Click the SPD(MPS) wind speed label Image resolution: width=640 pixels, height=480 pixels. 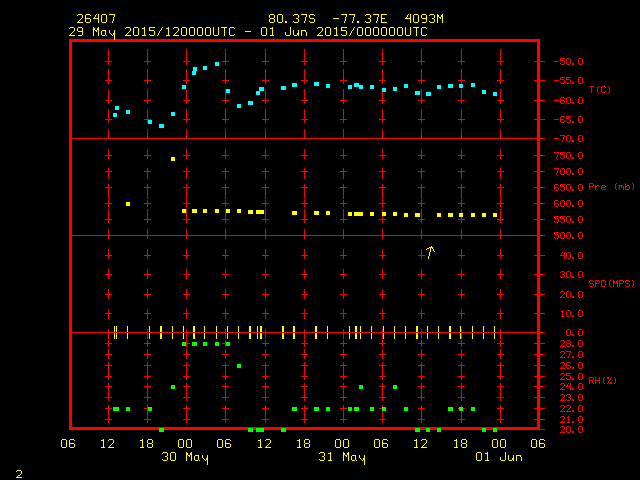tap(610, 284)
